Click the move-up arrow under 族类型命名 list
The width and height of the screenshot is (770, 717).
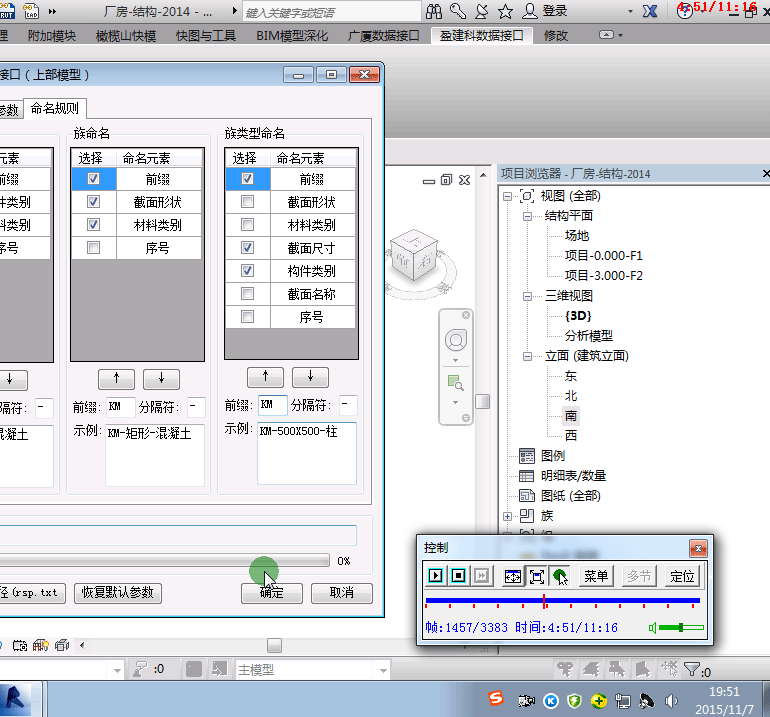point(265,376)
